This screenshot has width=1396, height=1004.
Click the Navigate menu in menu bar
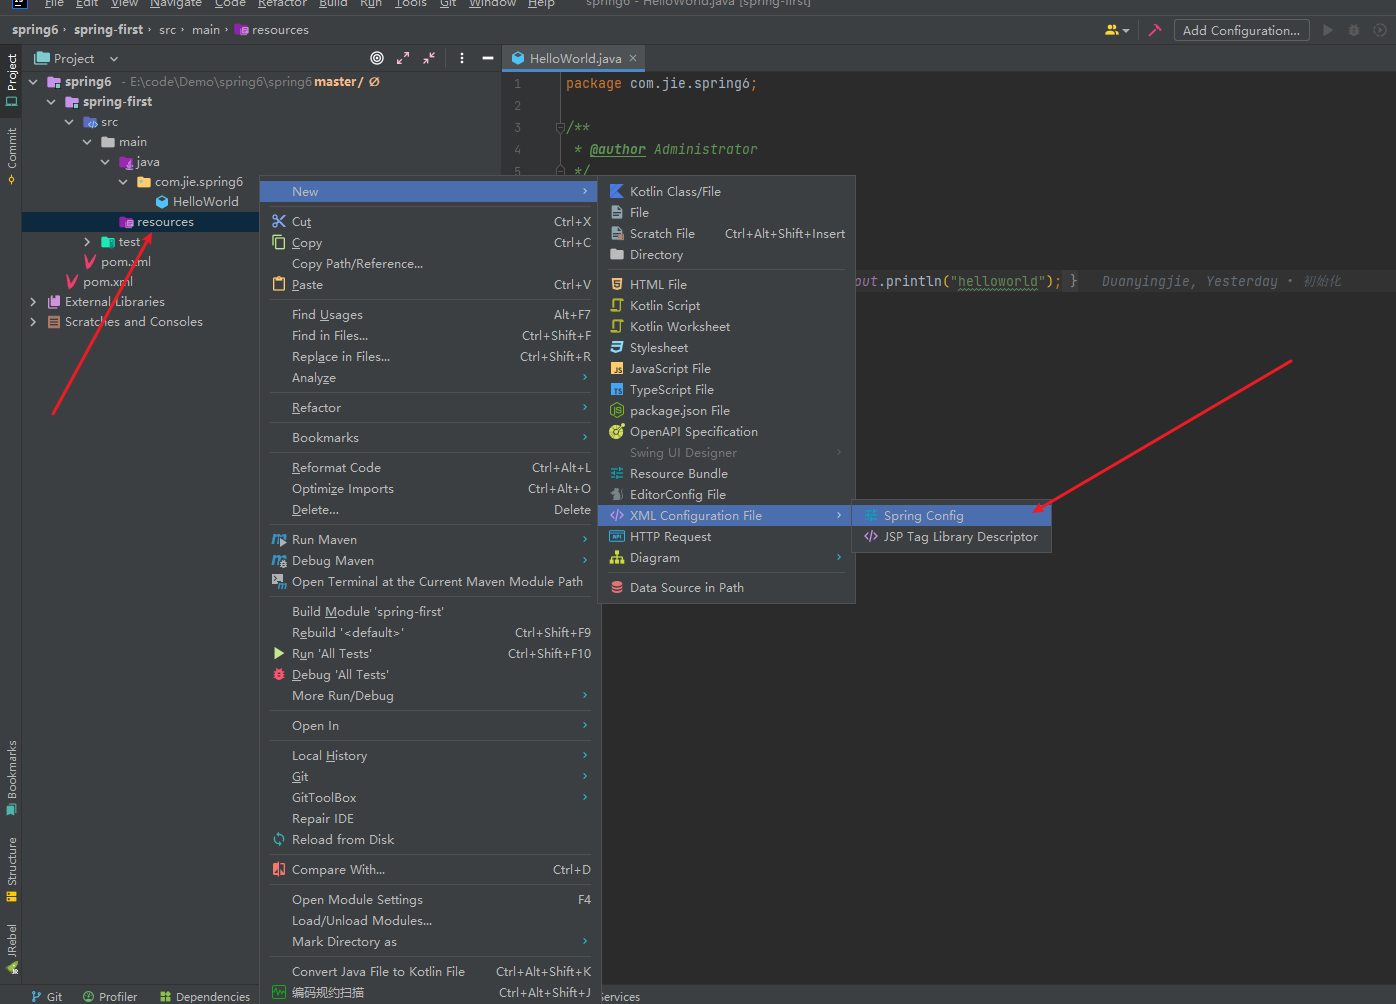(x=176, y=4)
